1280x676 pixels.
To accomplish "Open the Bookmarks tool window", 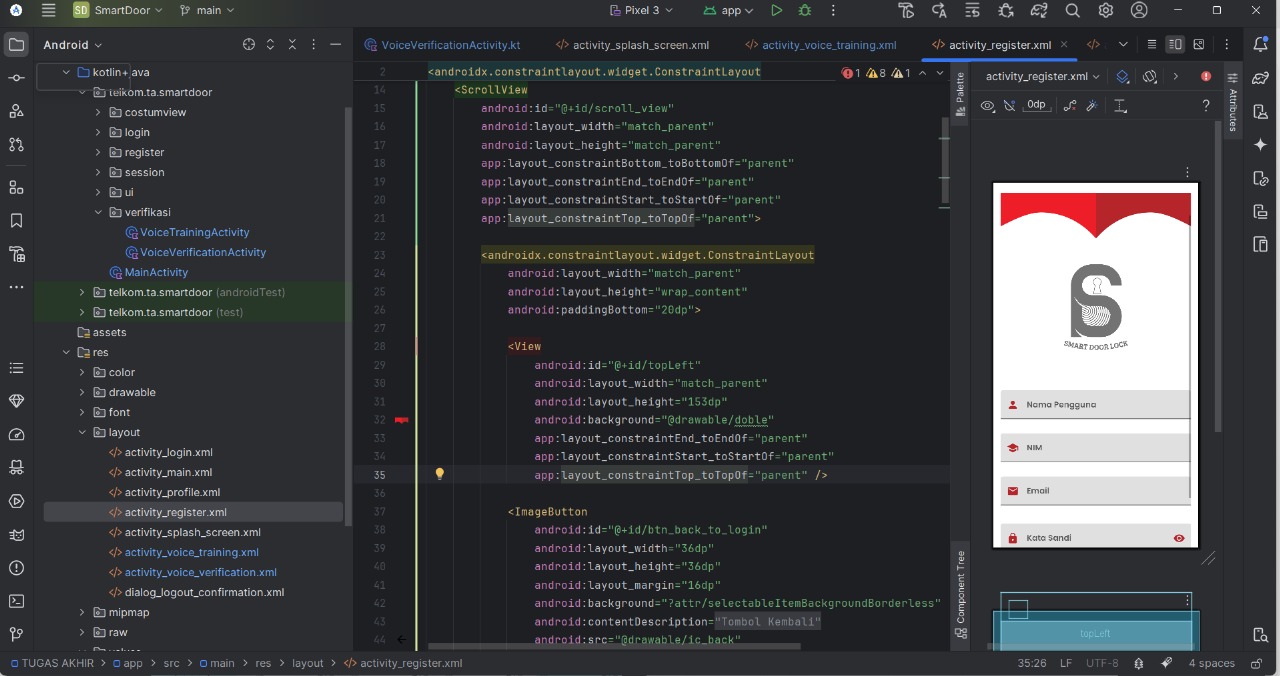I will tap(16, 221).
